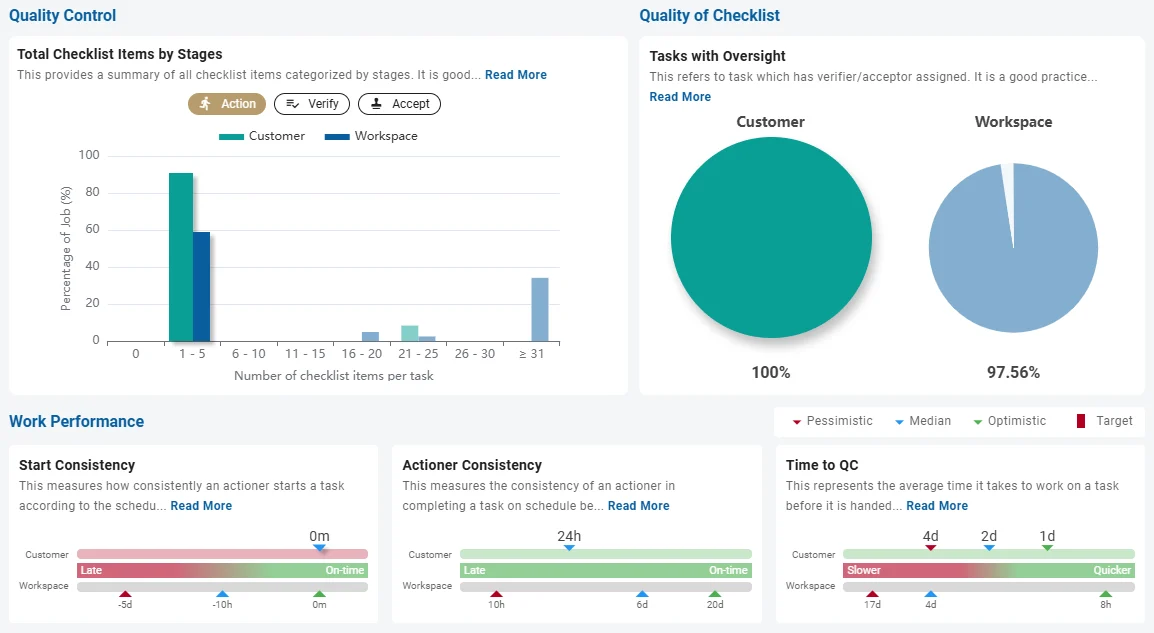The image size is (1154, 633).
Task: Open Read More for Start Consistency
Action: [x=201, y=506]
